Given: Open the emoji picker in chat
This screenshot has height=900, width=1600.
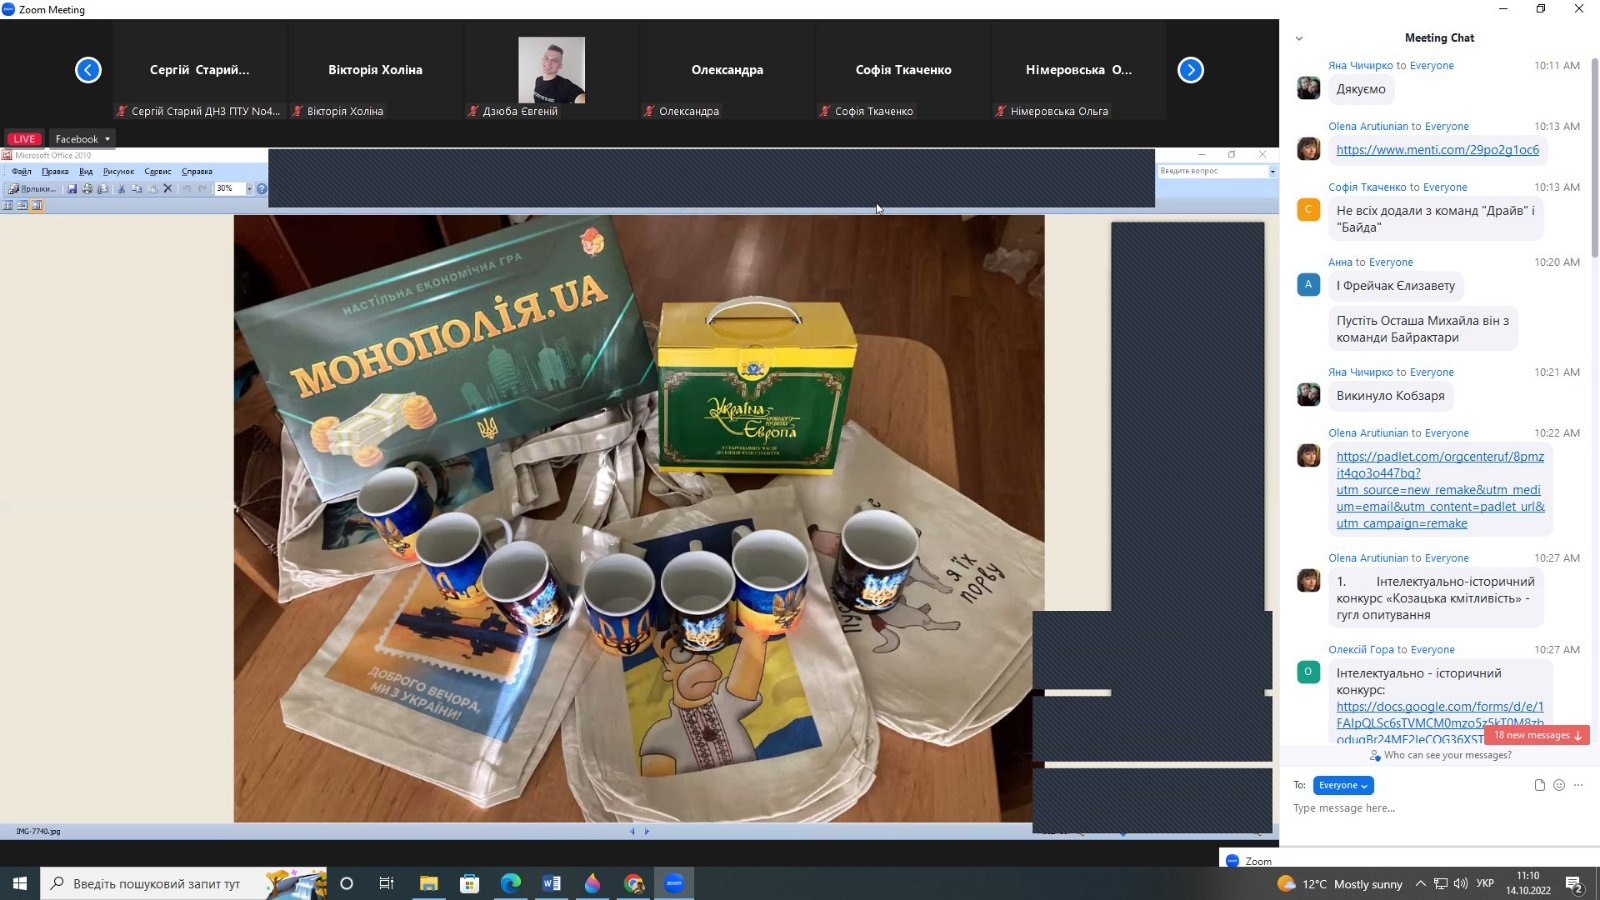Looking at the screenshot, I should pyautogui.click(x=1559, y=785).
